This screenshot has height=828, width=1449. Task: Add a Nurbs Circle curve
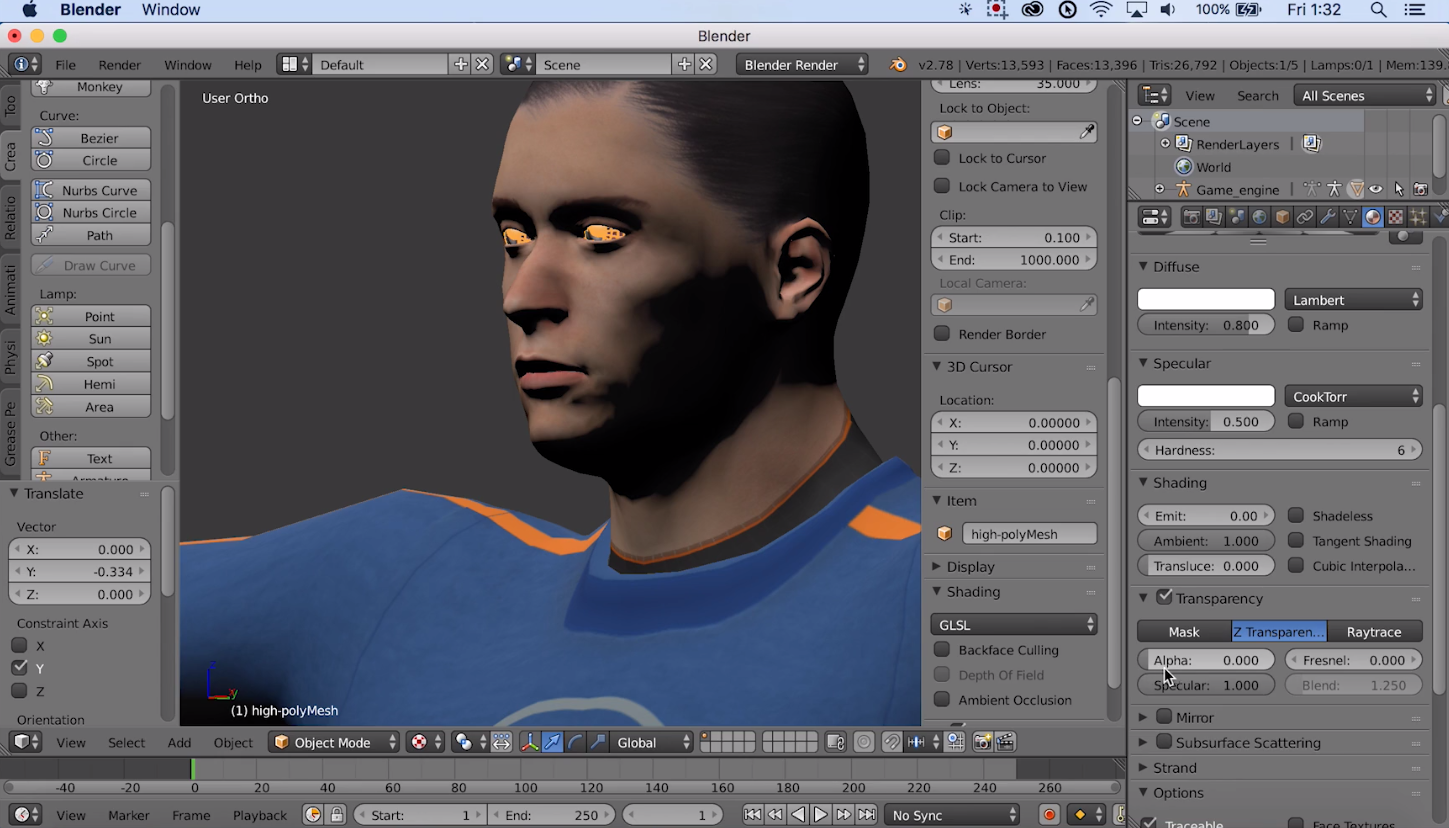pyautogui.click(x=91, y=212)
